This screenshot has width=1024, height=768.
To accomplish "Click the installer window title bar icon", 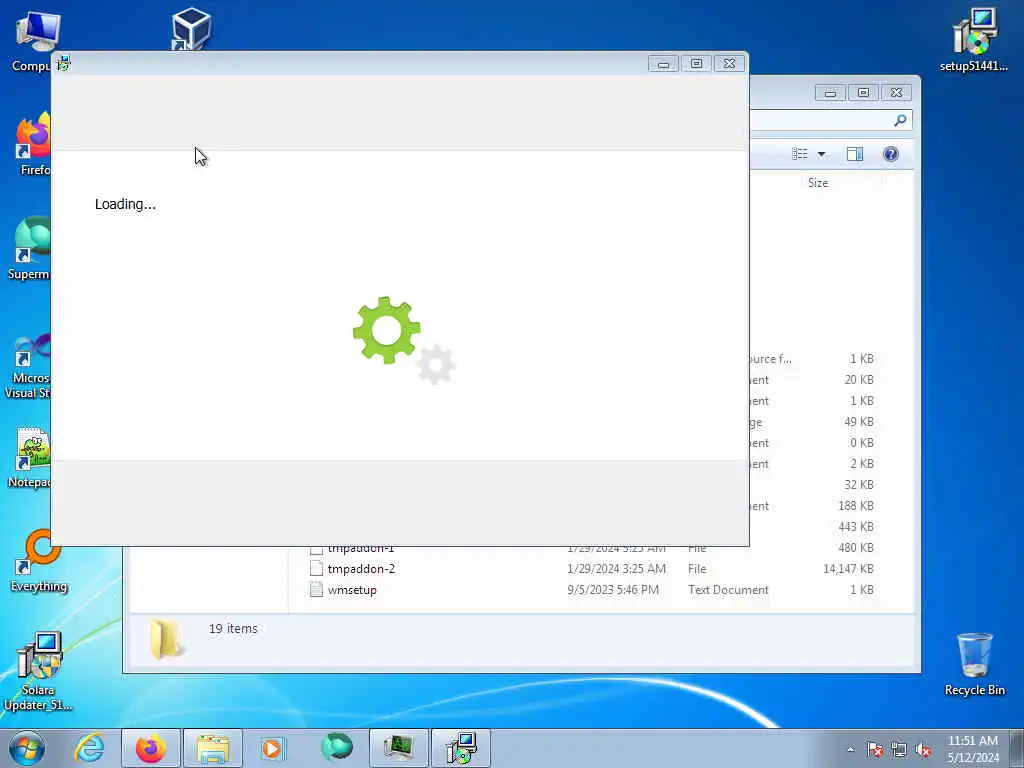I will (63, 63).
